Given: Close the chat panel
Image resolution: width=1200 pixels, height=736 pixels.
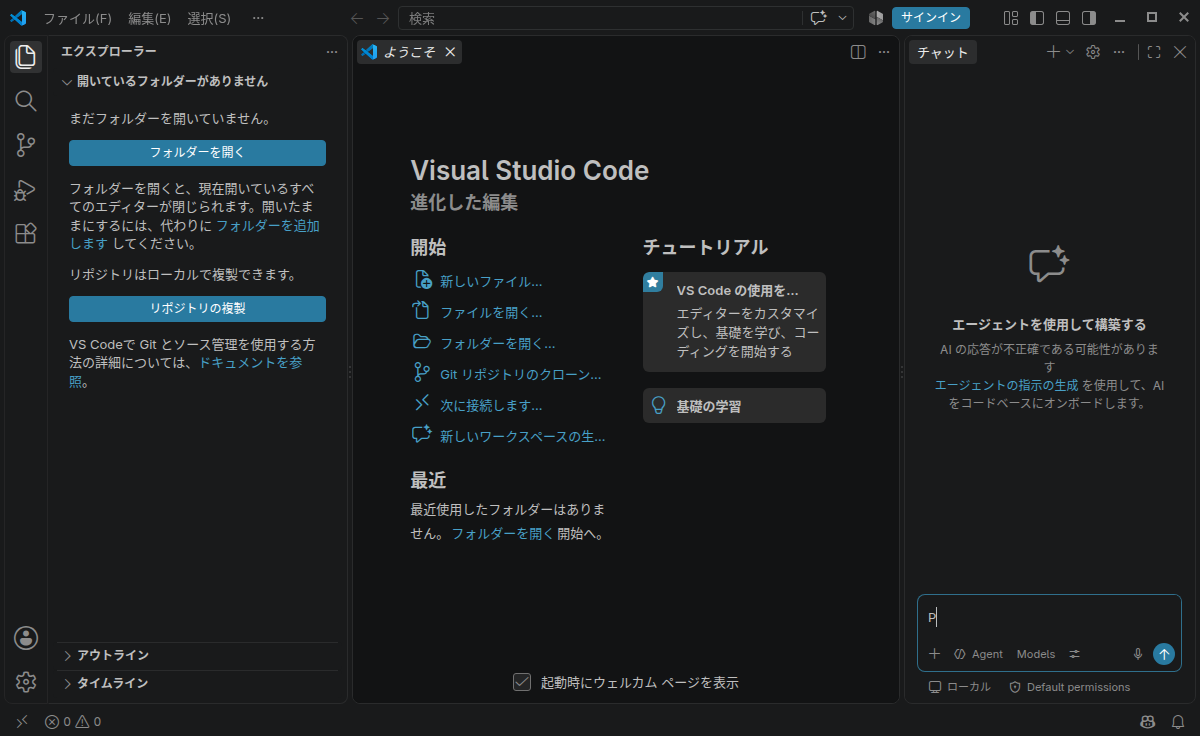Looking at the screenshot, I should [x=1180, y=52].
